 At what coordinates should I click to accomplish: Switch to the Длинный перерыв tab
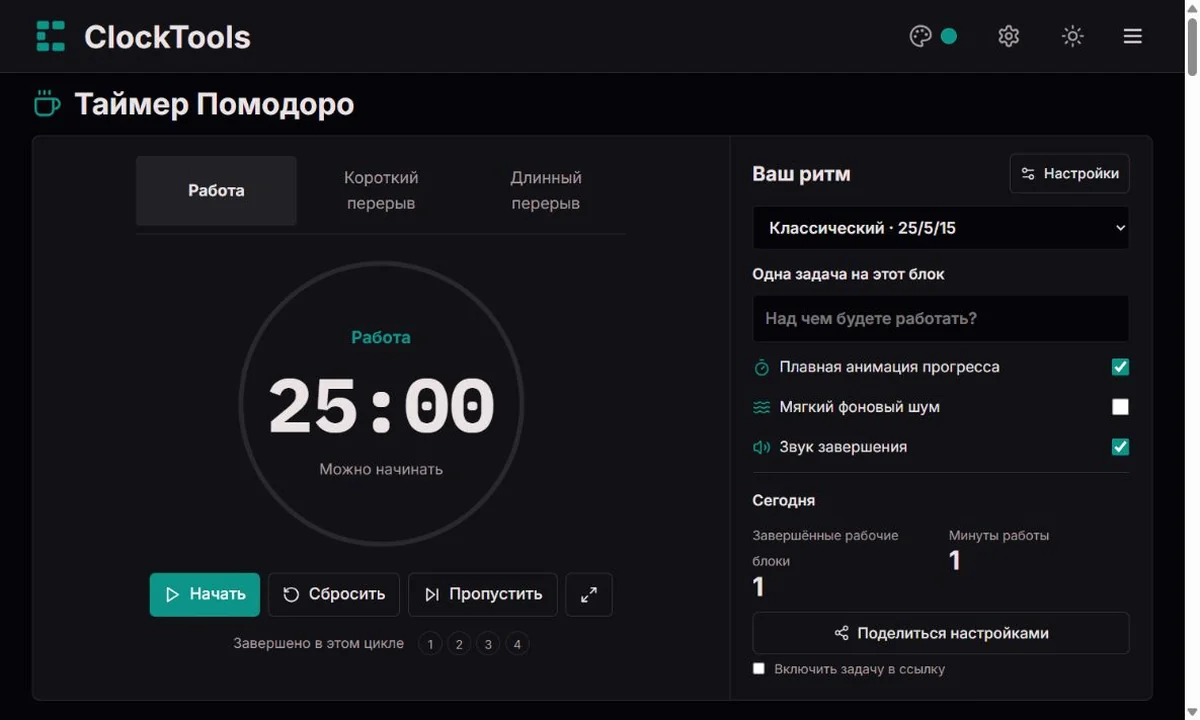tap(546, 190)
